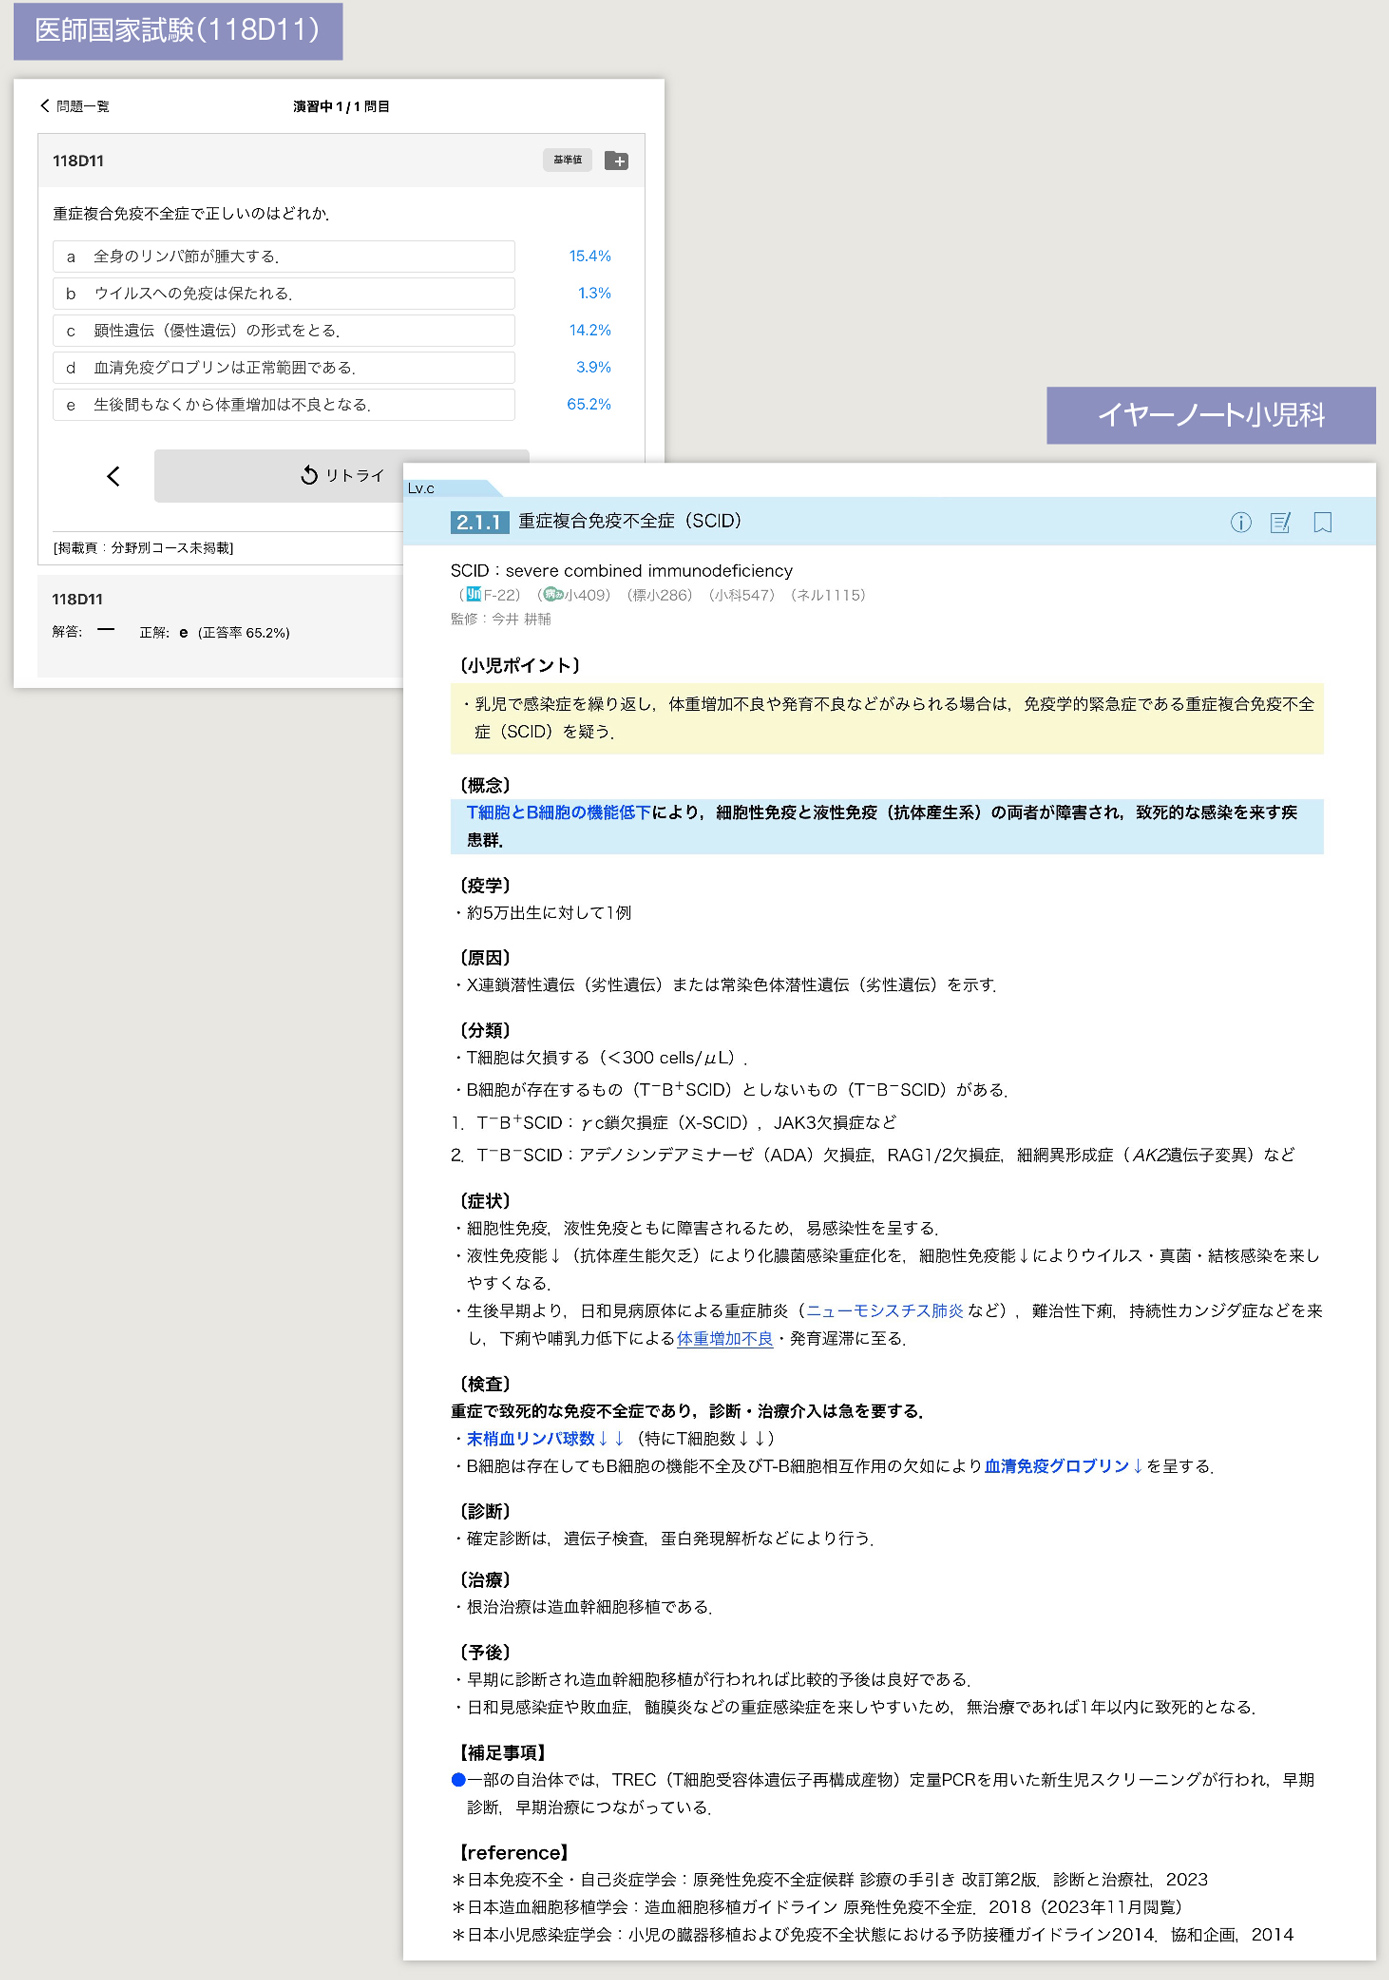Click the 演習中 1/1 問目 progress label
Viewport: 1389px width, 1980px height.
341,106
